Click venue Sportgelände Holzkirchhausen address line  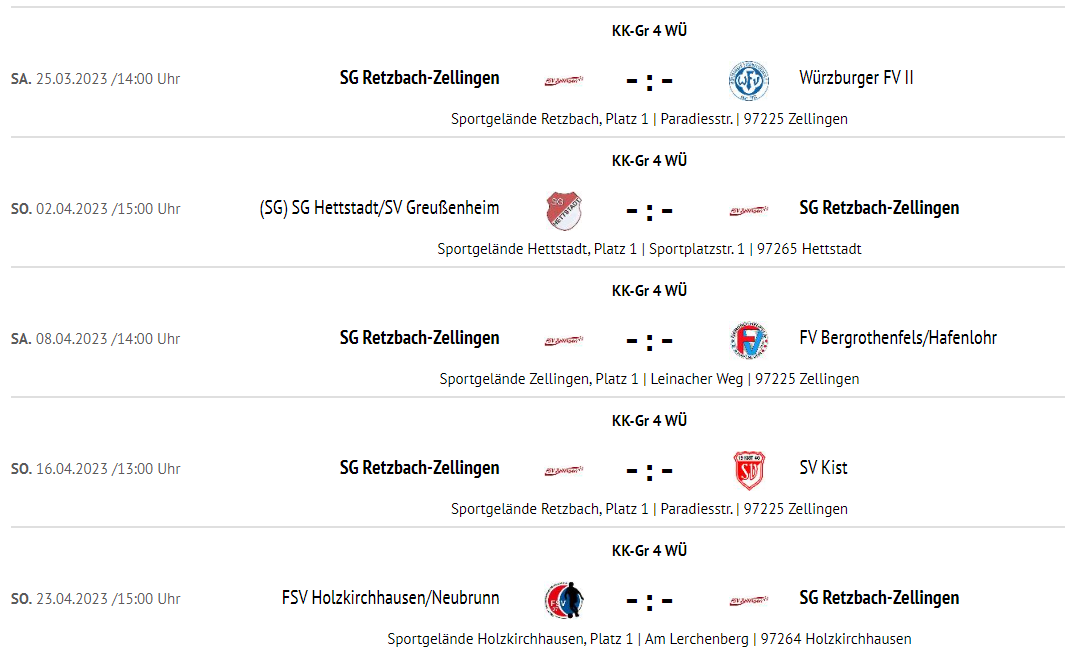tap(649, 638)
